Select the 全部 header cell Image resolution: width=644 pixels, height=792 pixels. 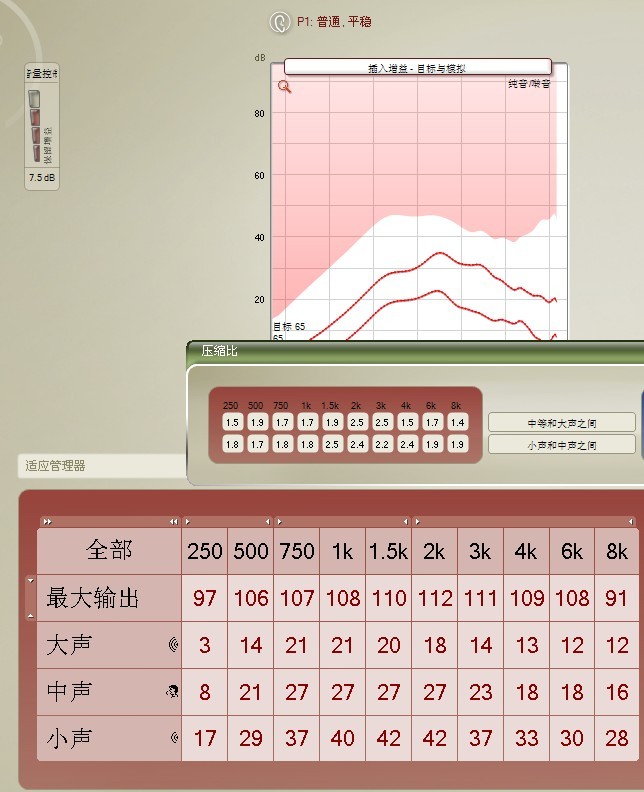click(109, 551)
